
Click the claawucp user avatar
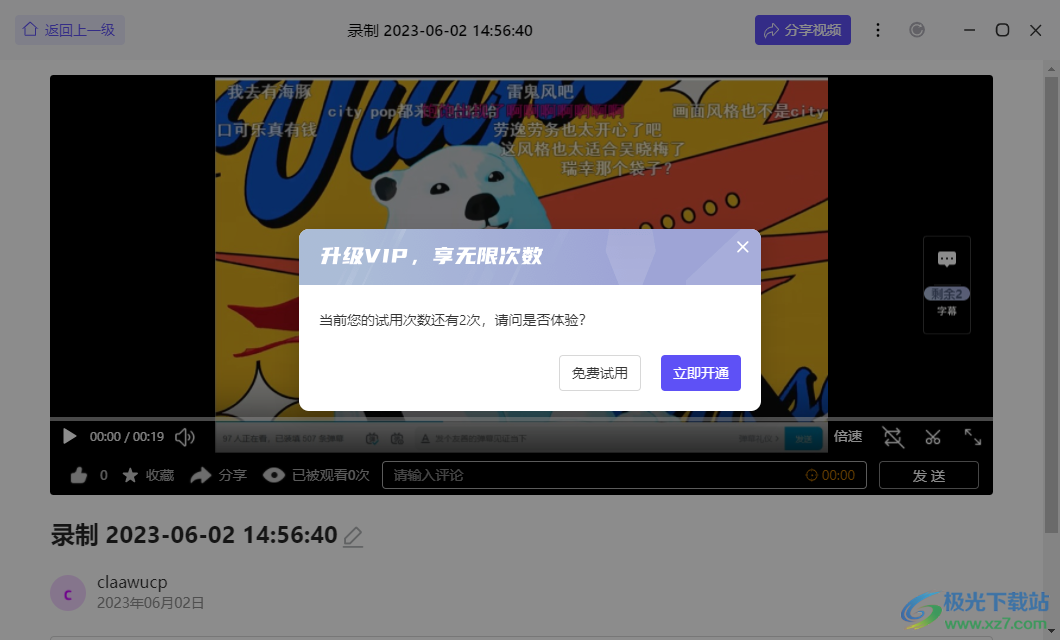(68, 593)
